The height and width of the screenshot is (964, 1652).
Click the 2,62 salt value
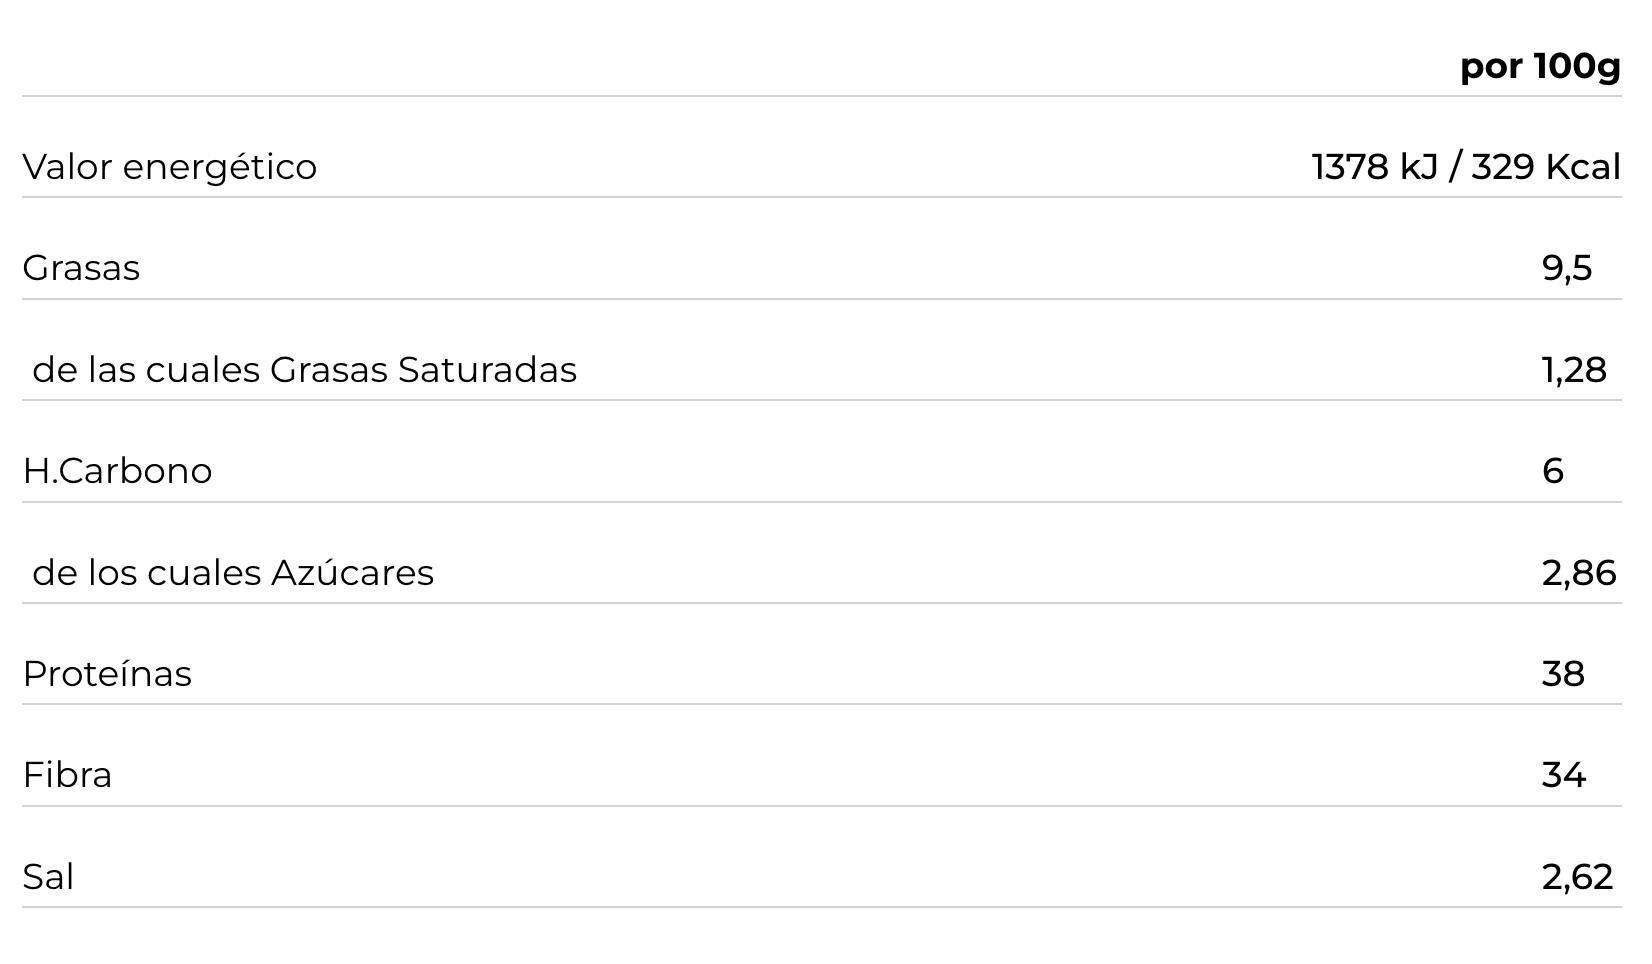[1577, 877]
